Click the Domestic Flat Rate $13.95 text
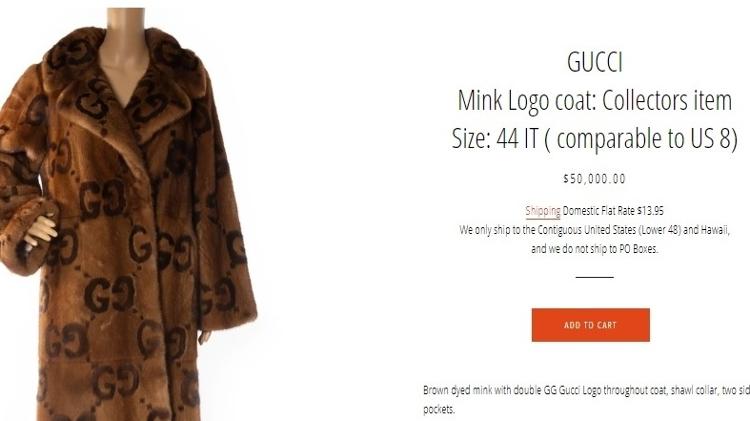750x421 pixels. click(x=613, y=210)
